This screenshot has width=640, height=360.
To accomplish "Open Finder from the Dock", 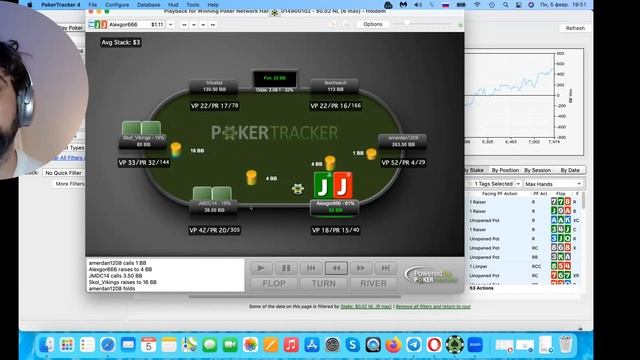I will tap(47, 345).
